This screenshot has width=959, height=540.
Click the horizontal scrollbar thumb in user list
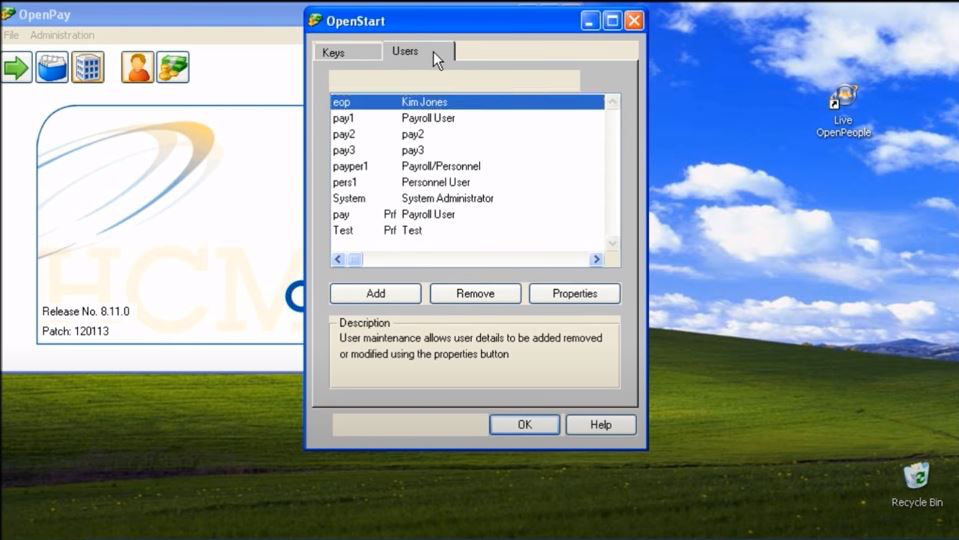[x=355, y=259]
